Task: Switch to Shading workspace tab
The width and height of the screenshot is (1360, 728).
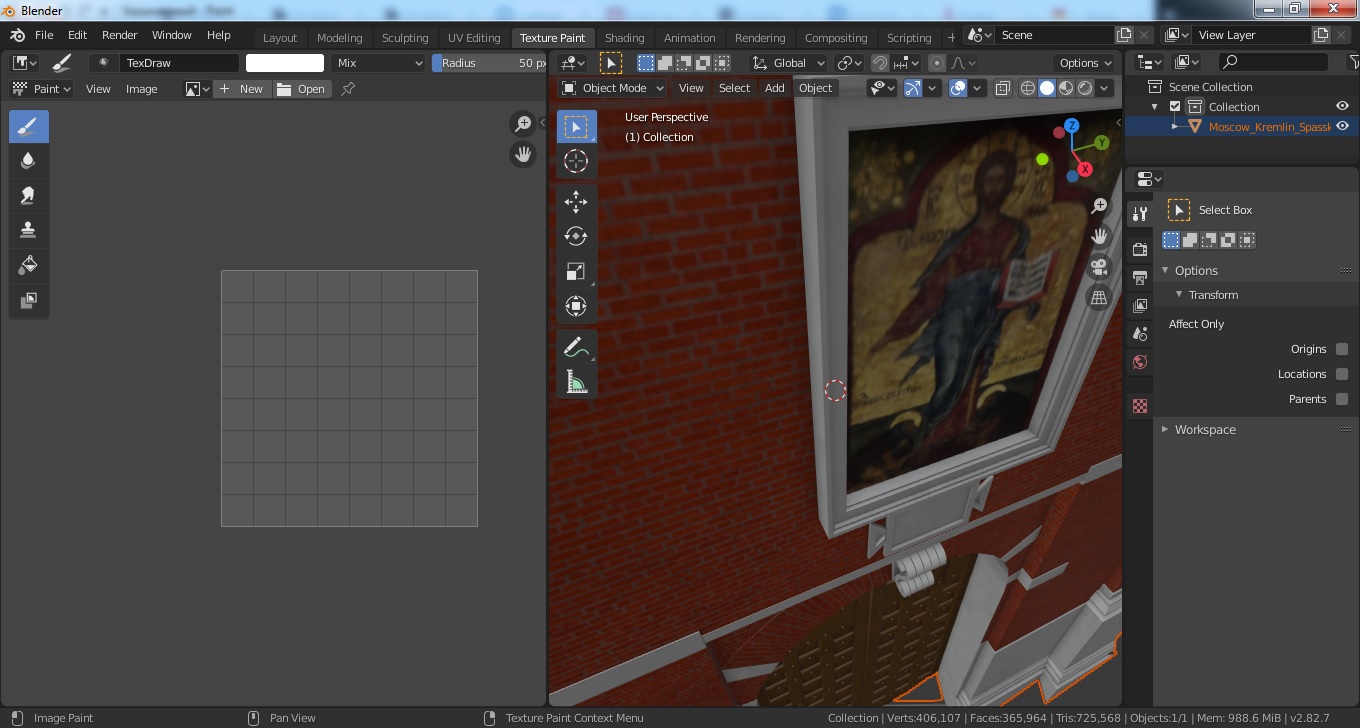Action: pos(624,38)
